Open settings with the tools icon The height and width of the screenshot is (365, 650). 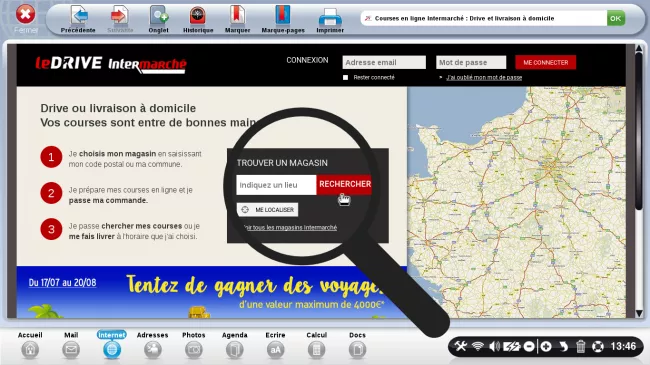(461, 346)
